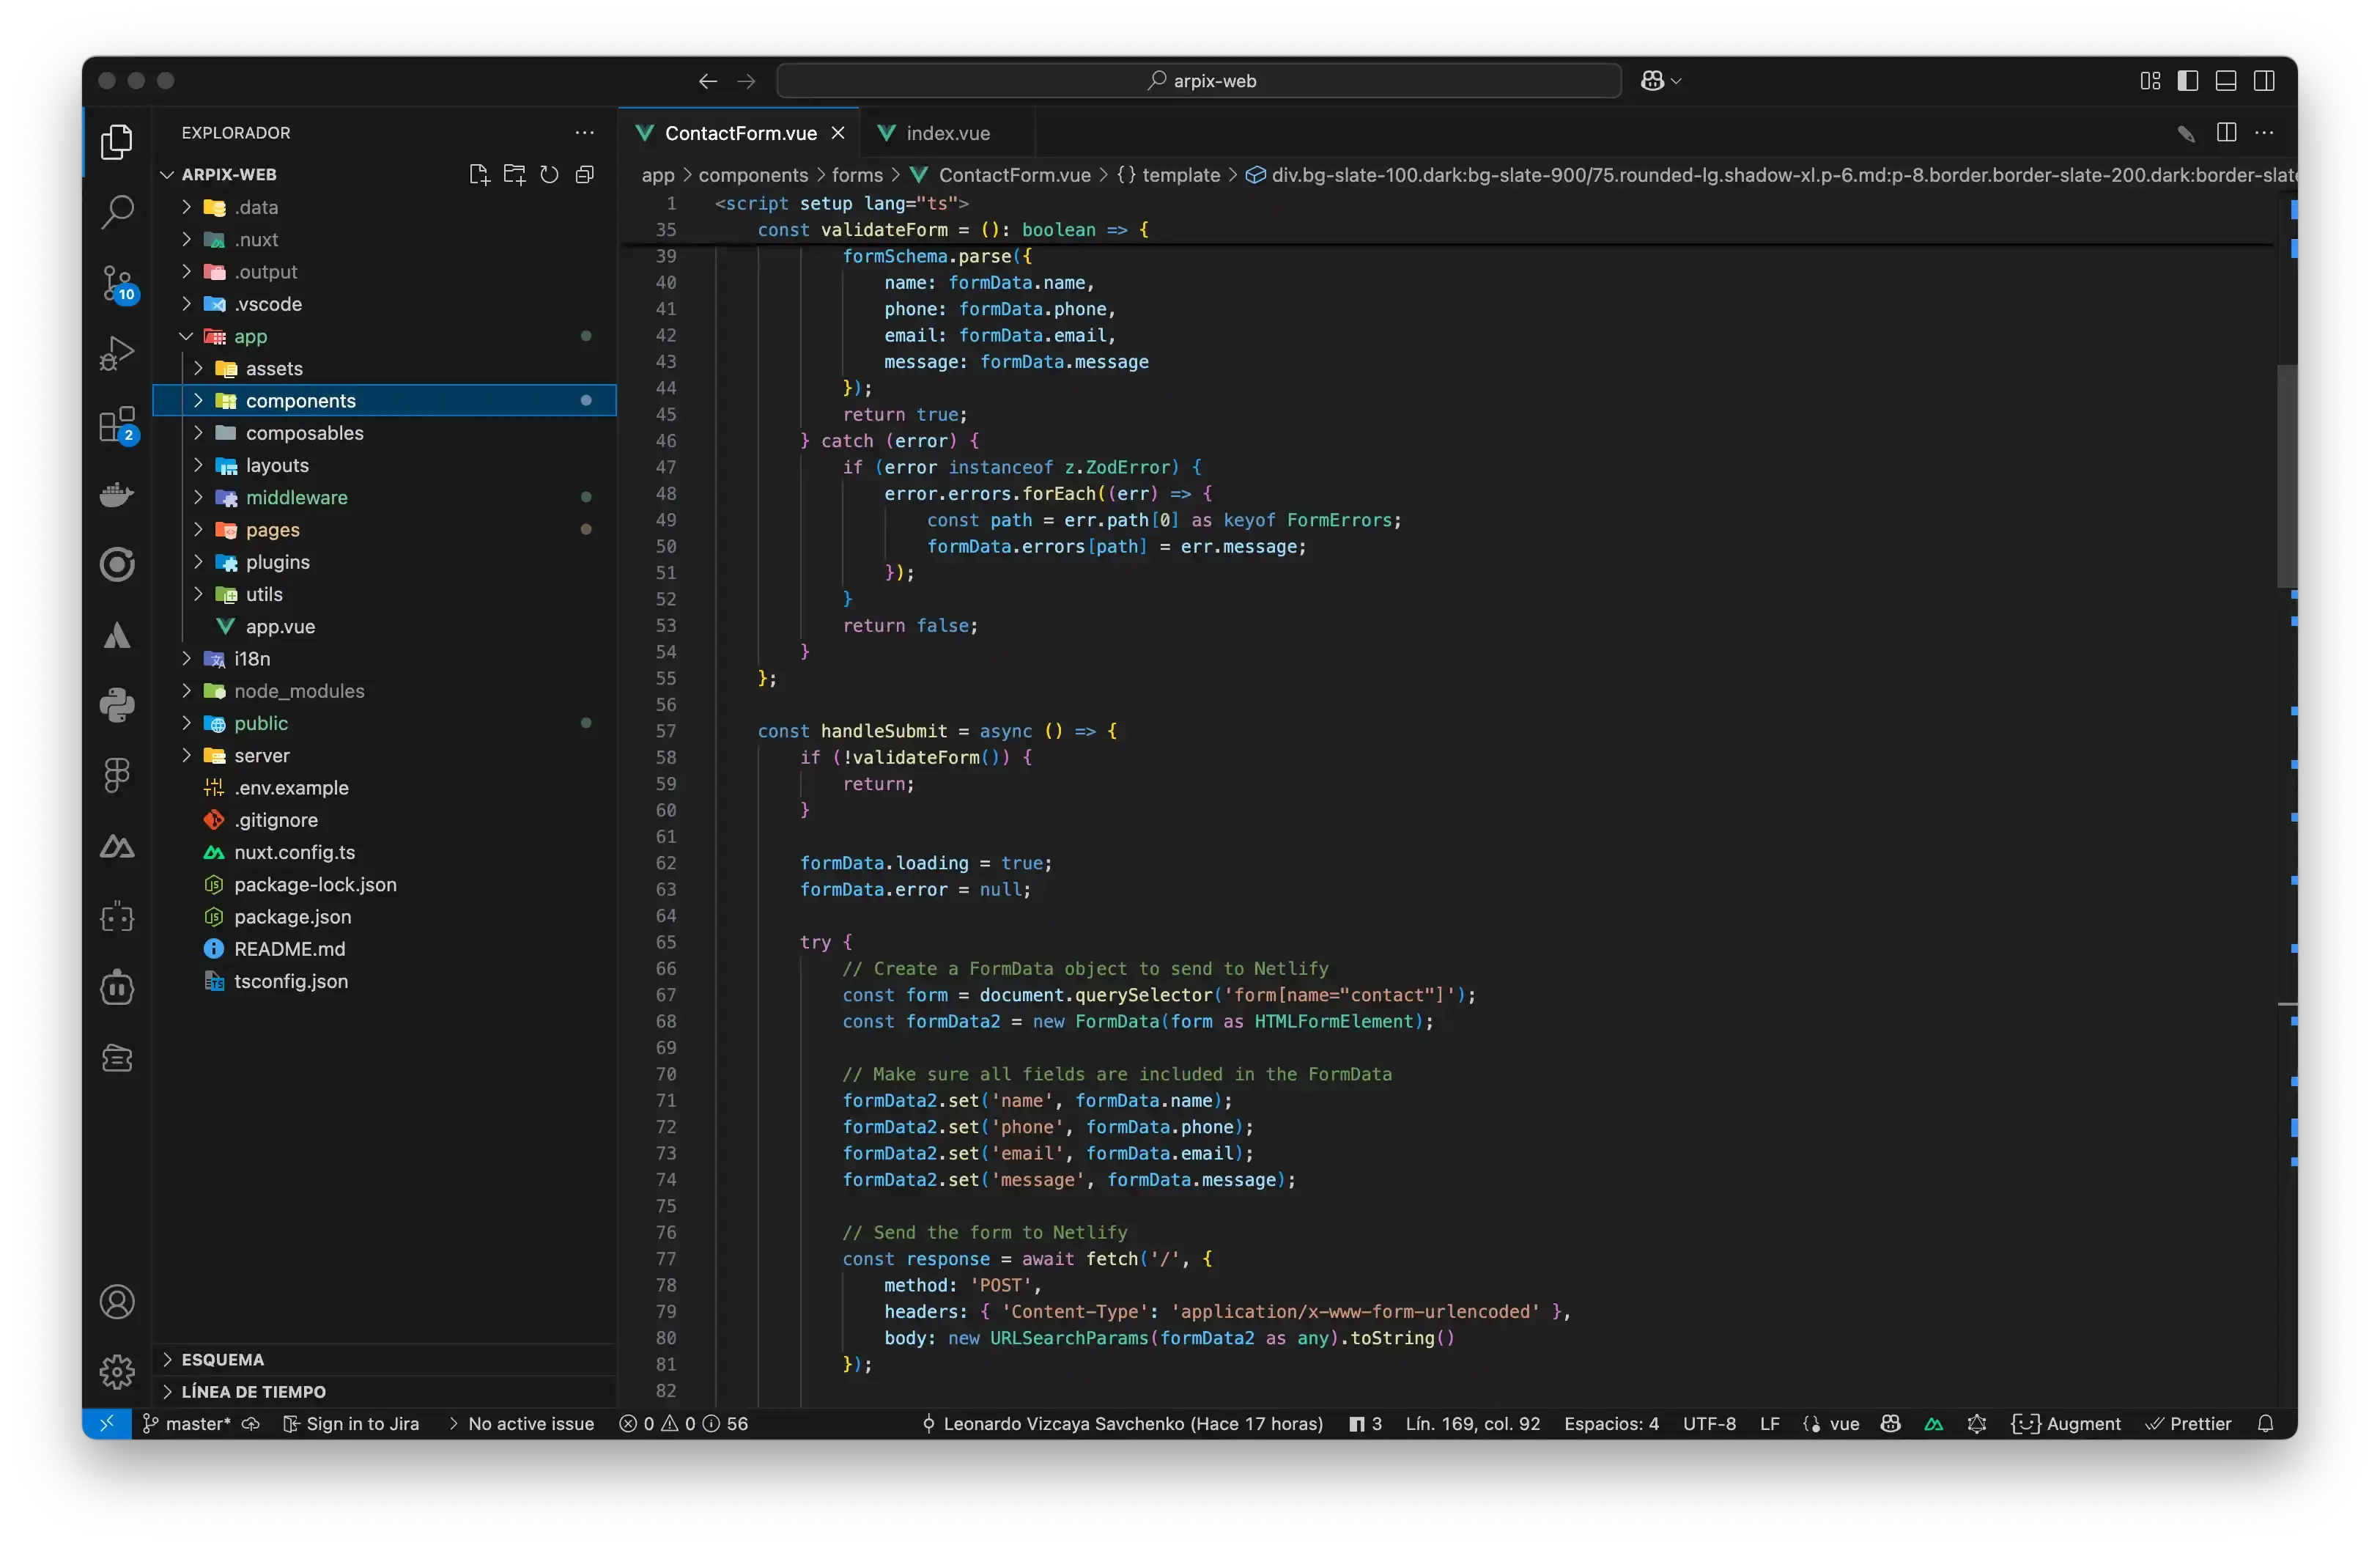Open the Python icon view in activity bar
Image resolution: width=2380 pixels, height=1548 pixels.
117,705
